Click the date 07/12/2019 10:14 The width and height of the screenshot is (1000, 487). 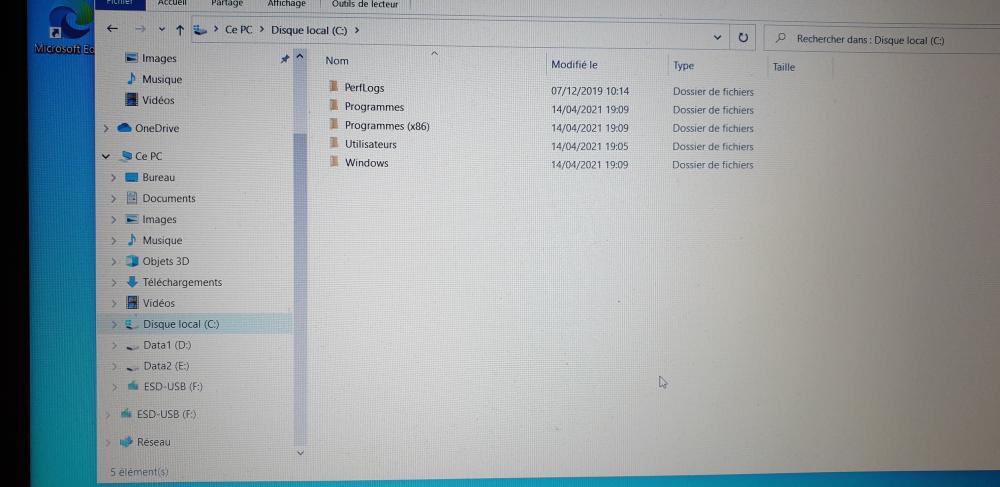[x=590, y=91]
